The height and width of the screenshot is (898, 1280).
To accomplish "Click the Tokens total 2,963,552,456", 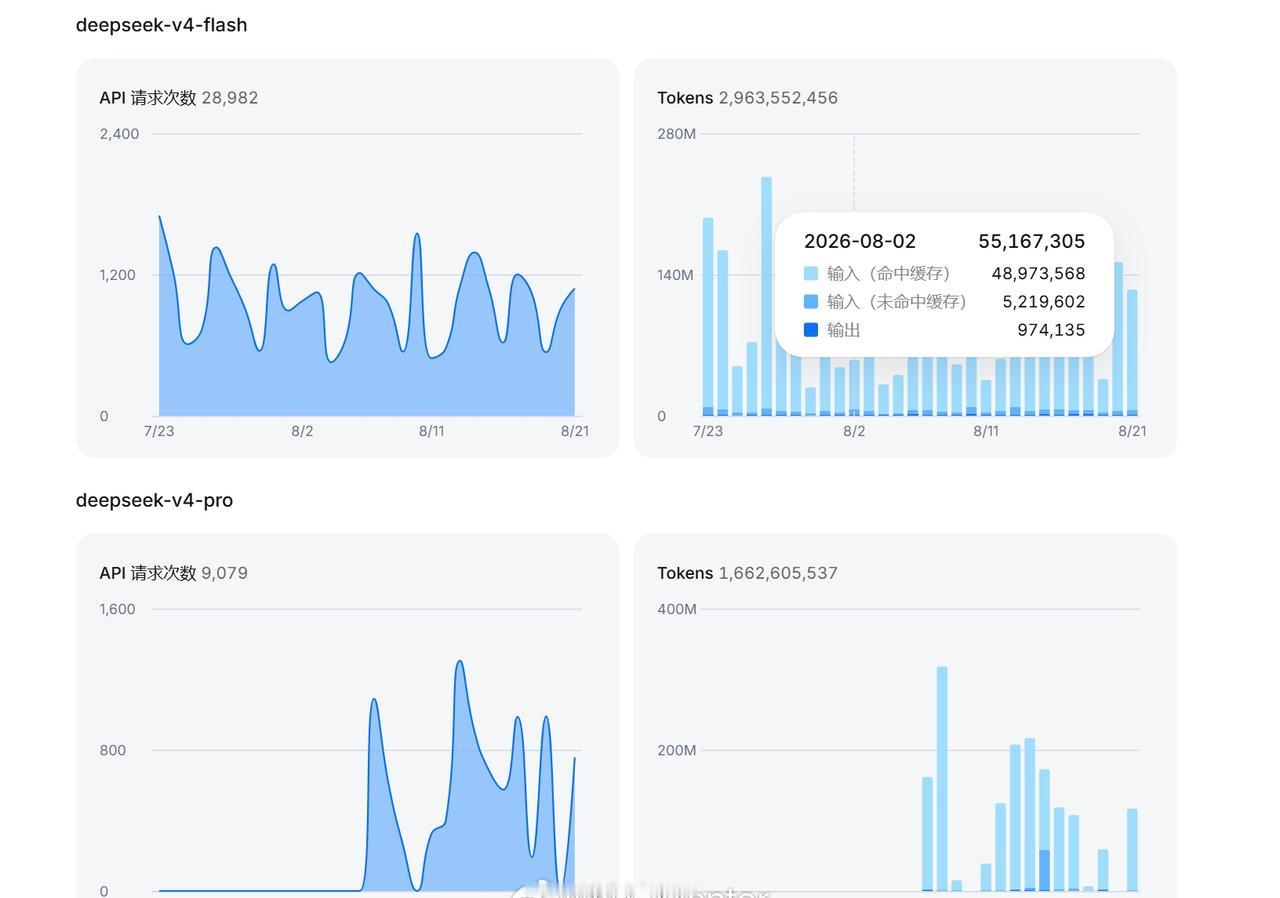I will click(778, 98).
